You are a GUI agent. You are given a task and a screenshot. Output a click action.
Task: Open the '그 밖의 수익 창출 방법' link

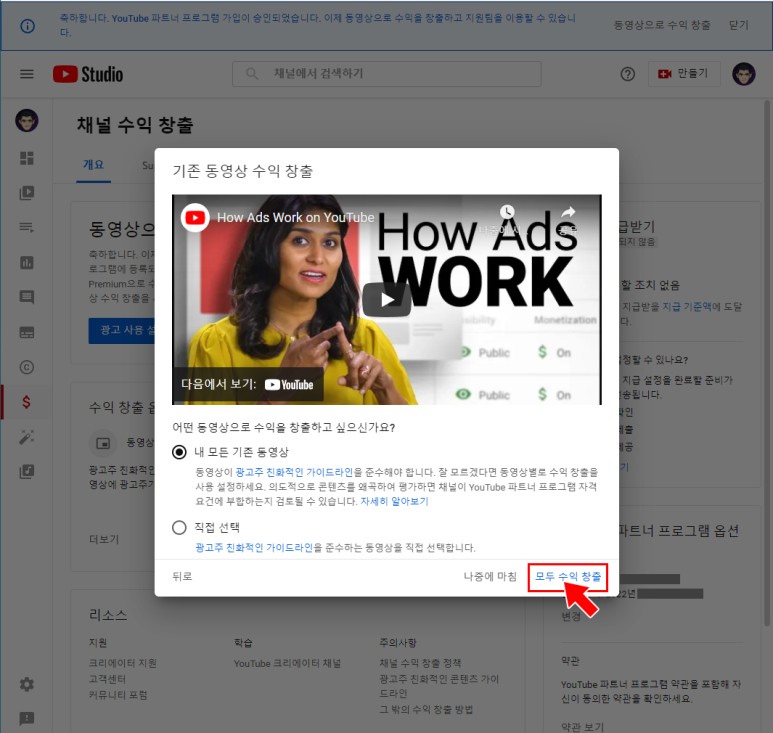pos(426,709)
